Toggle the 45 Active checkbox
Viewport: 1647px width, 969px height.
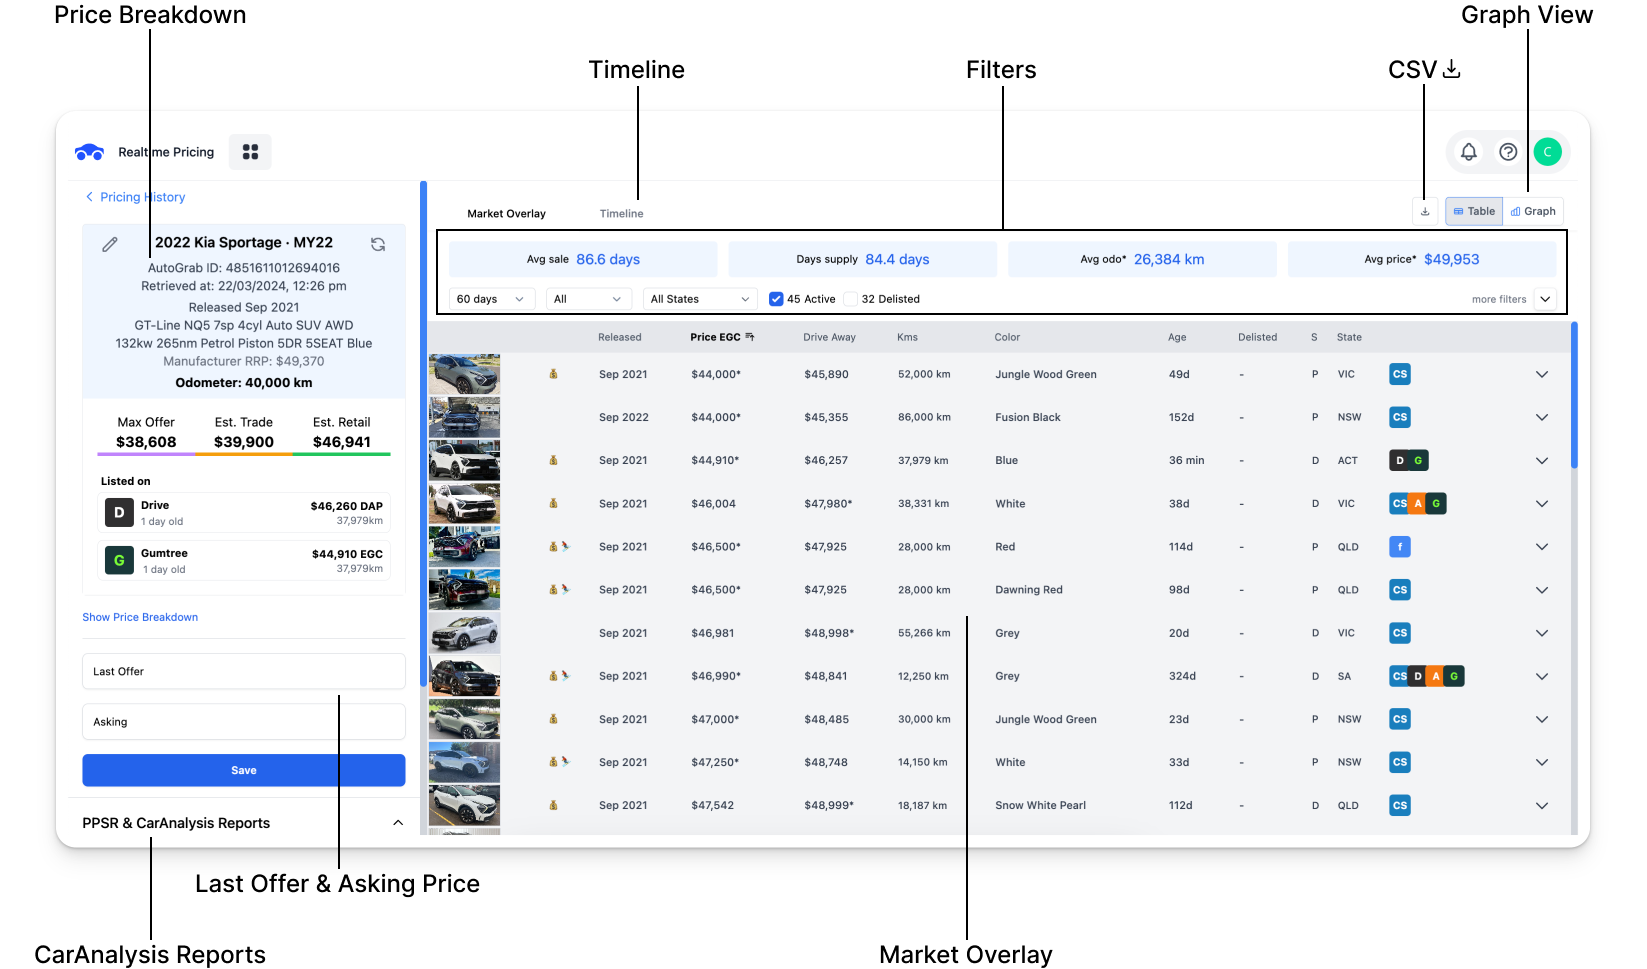(776, 299)
